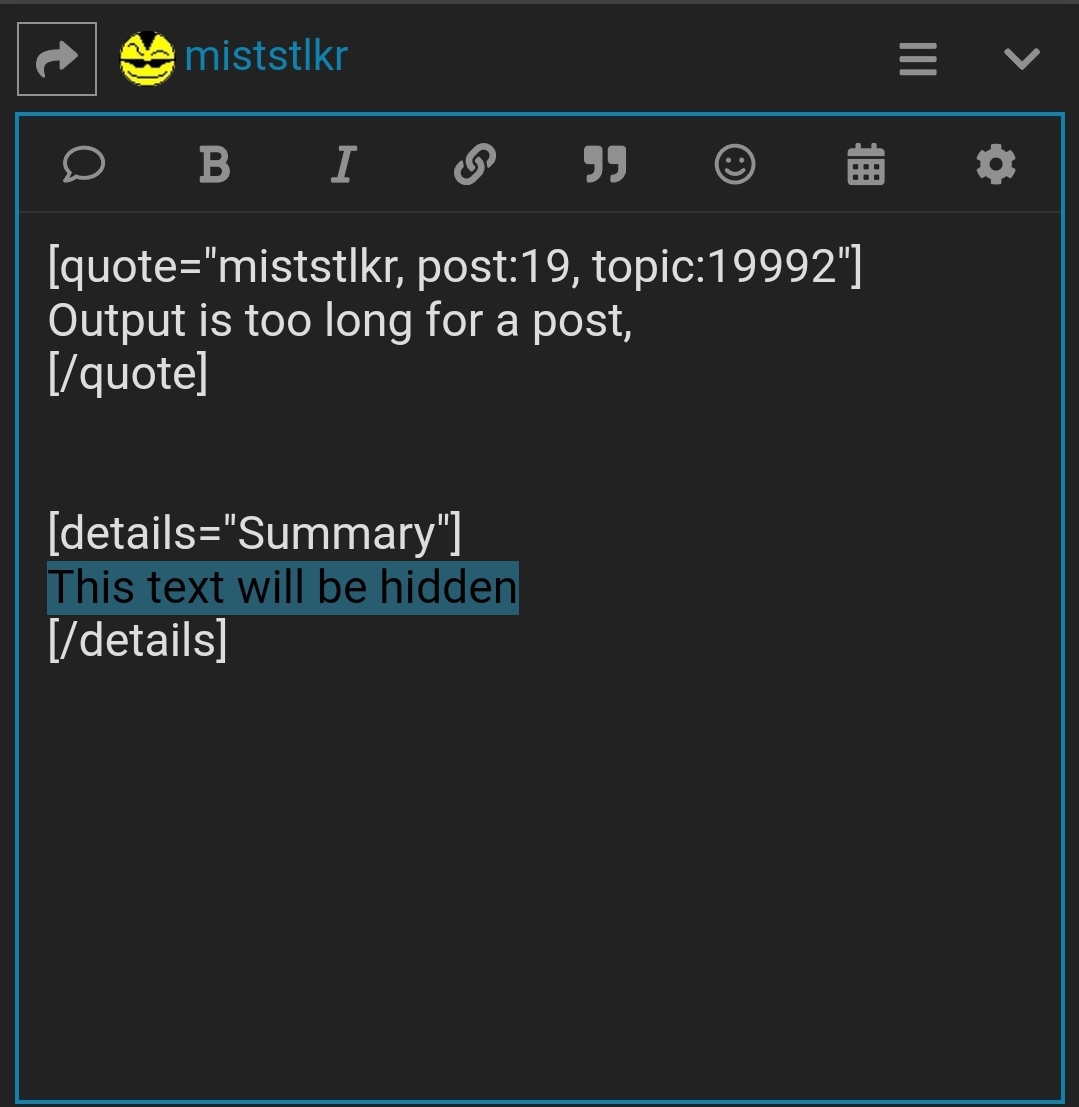This screenshot has height=1107, width=1079.
Task: Click the [quote="miststlkr, post:19"] line
Action: [x=455, y=267]
